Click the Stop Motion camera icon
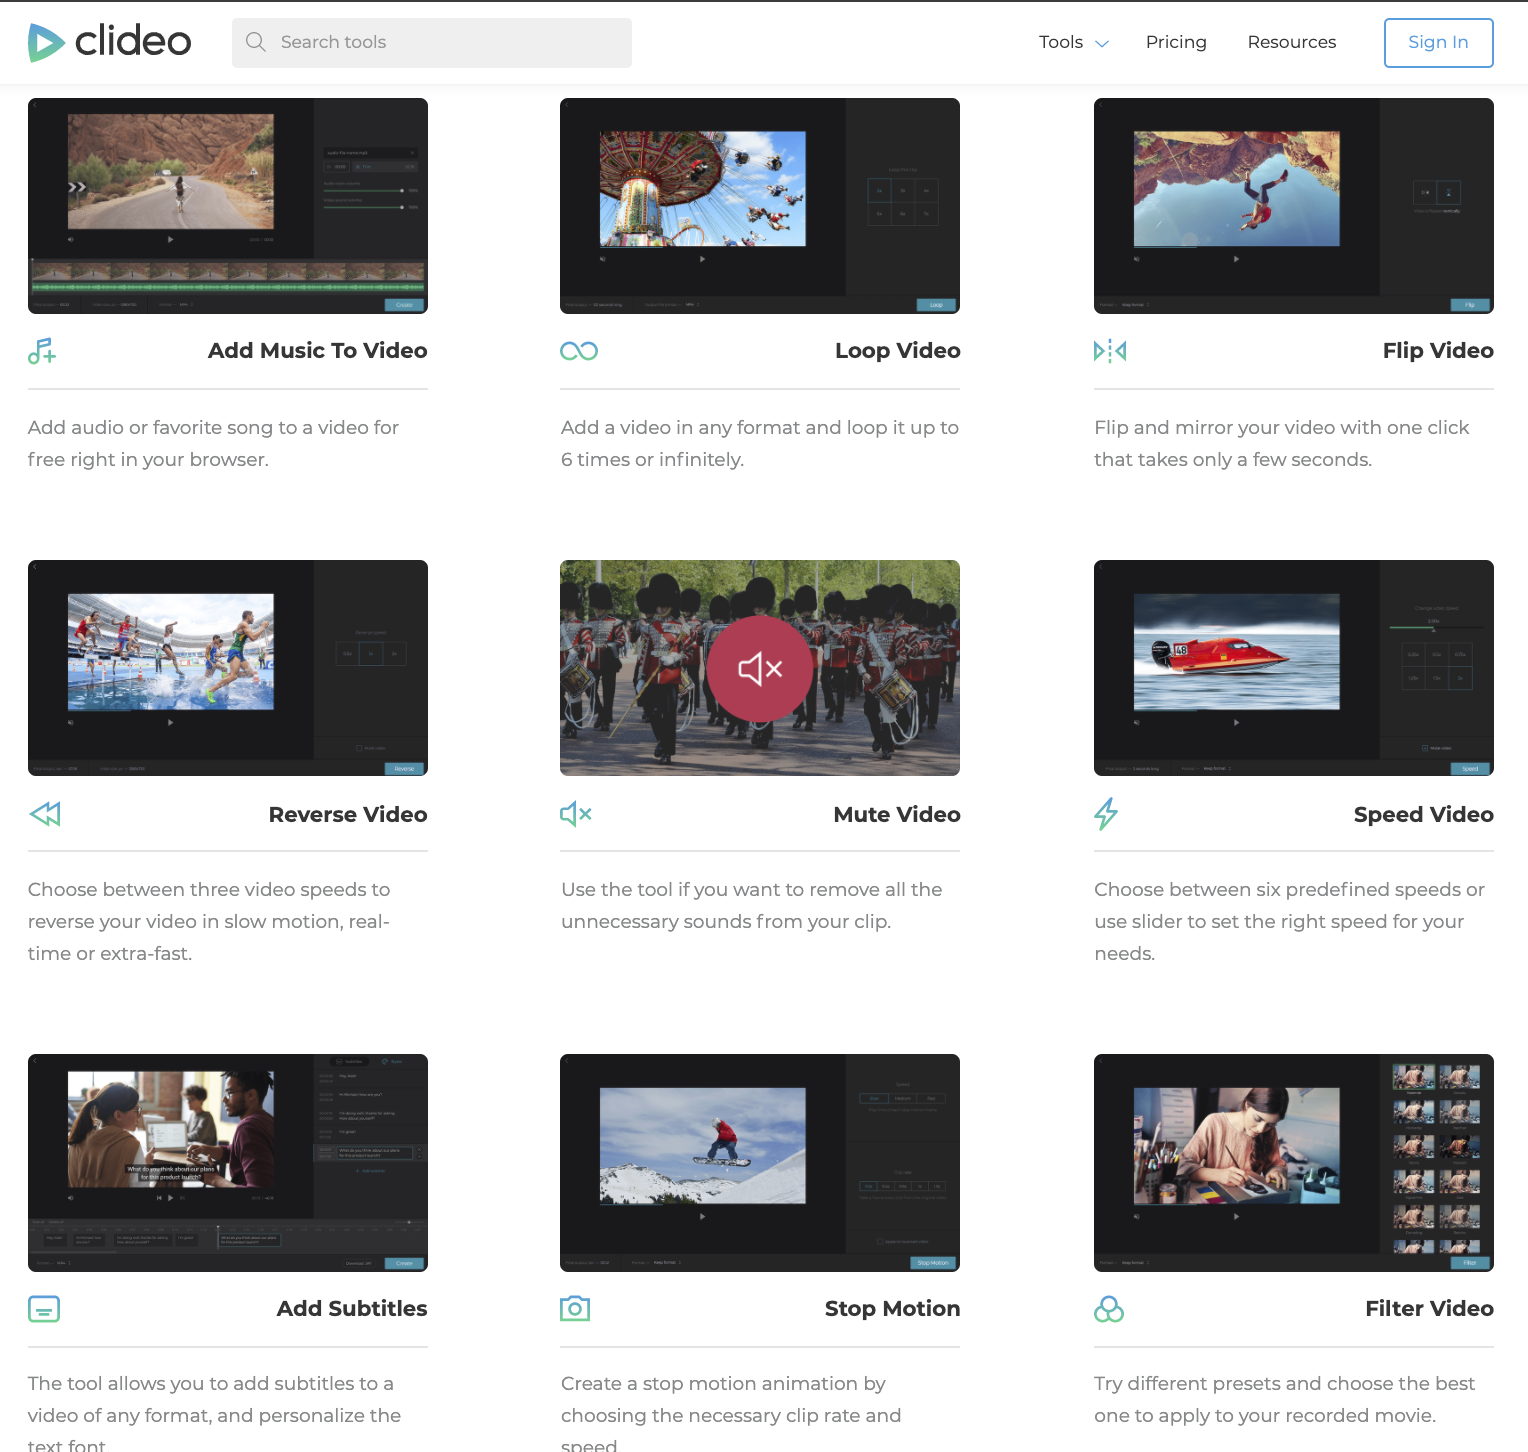 [575, 1308]
